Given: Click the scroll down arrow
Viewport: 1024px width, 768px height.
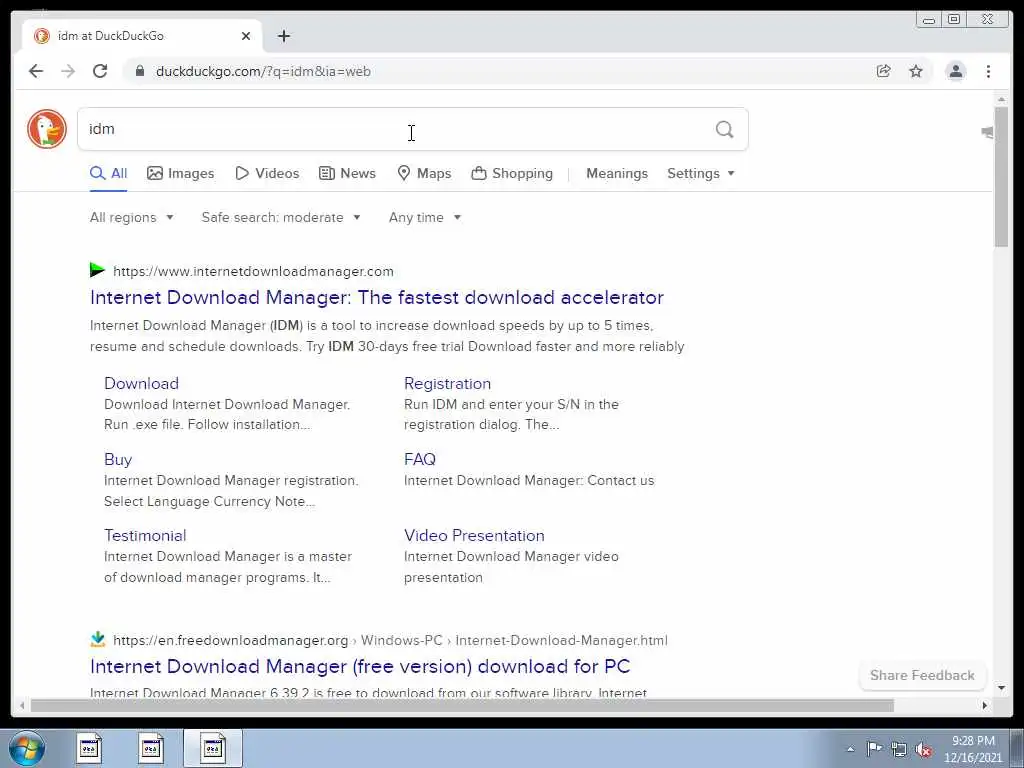Looking at the screenshot, I should [x=1001, y=688].
